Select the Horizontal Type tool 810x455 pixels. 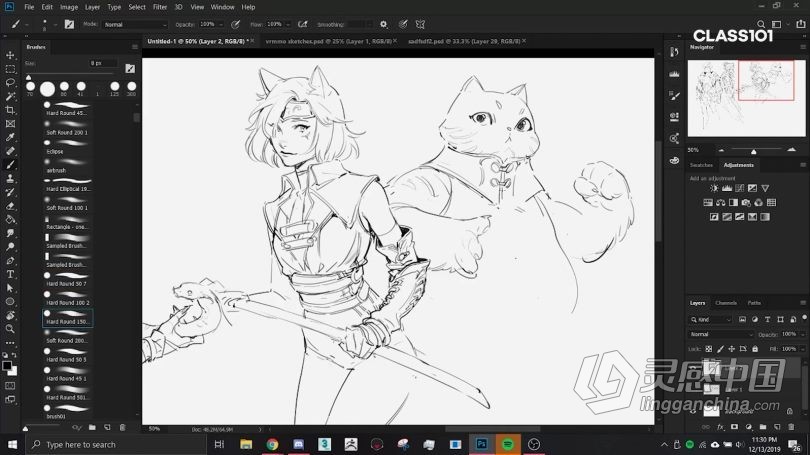click(x=10, y=274)
